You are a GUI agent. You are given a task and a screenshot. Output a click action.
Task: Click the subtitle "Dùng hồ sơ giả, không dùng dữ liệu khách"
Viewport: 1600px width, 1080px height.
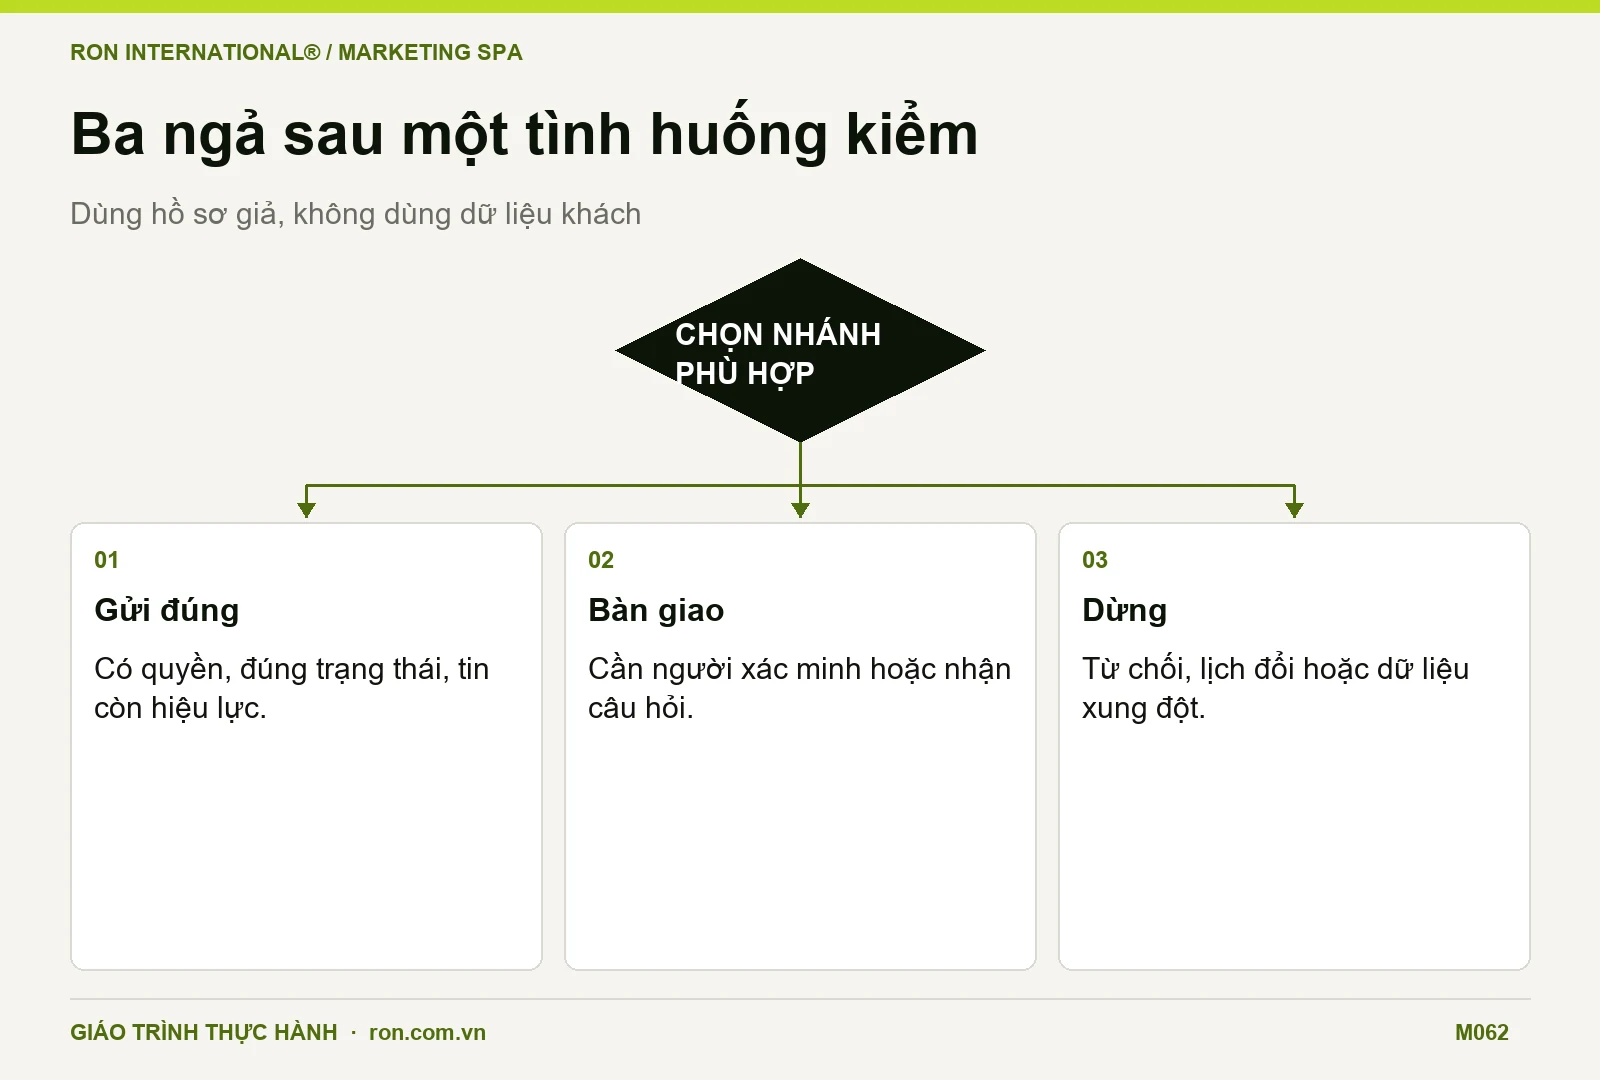coord(355,214)
